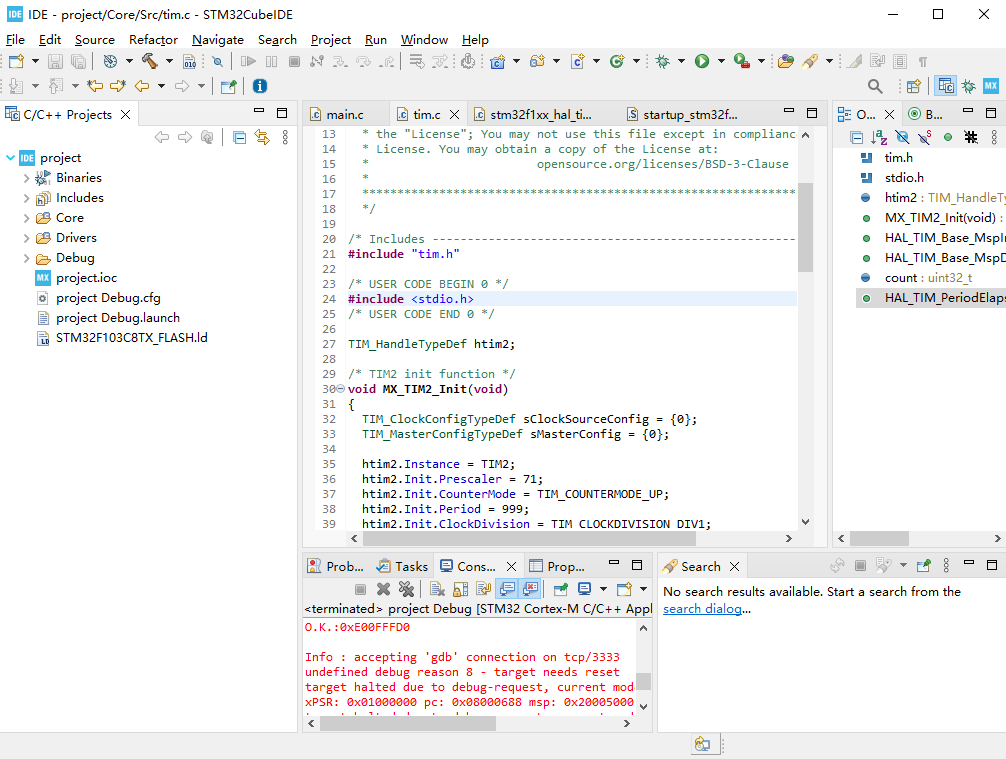
Task: Collapse the MX_TIM2_Init function fold marker
Action: point(341,389)
